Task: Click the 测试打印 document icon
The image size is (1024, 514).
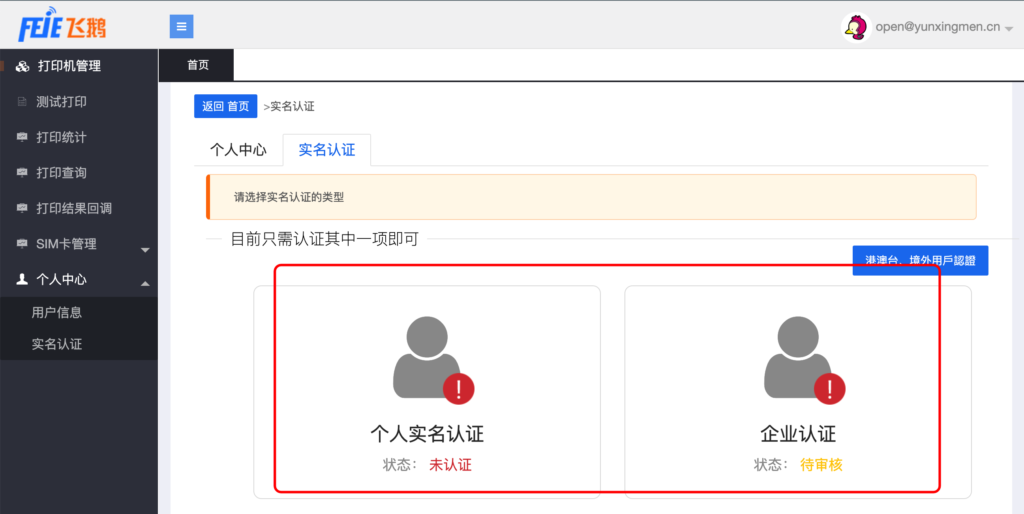Action: coord(22,102)
